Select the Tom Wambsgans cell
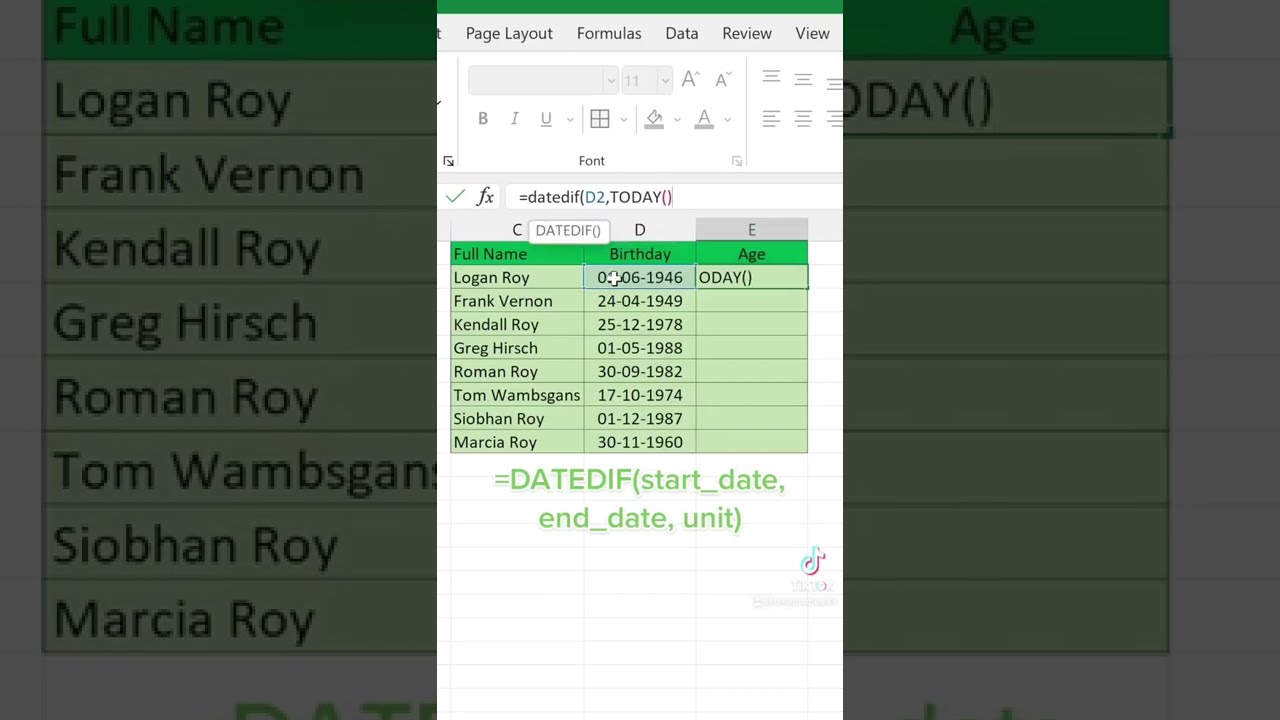This screenshot has width=1280, height=720. (517, 395)
